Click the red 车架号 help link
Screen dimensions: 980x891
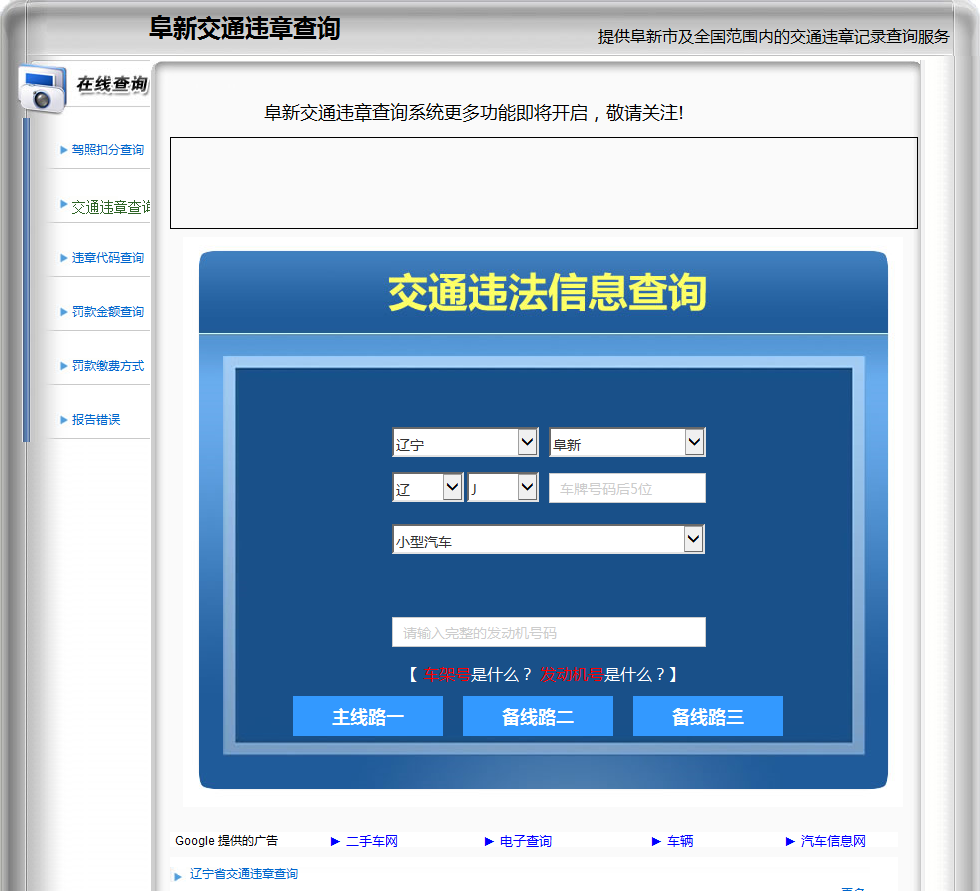point(447,675)
